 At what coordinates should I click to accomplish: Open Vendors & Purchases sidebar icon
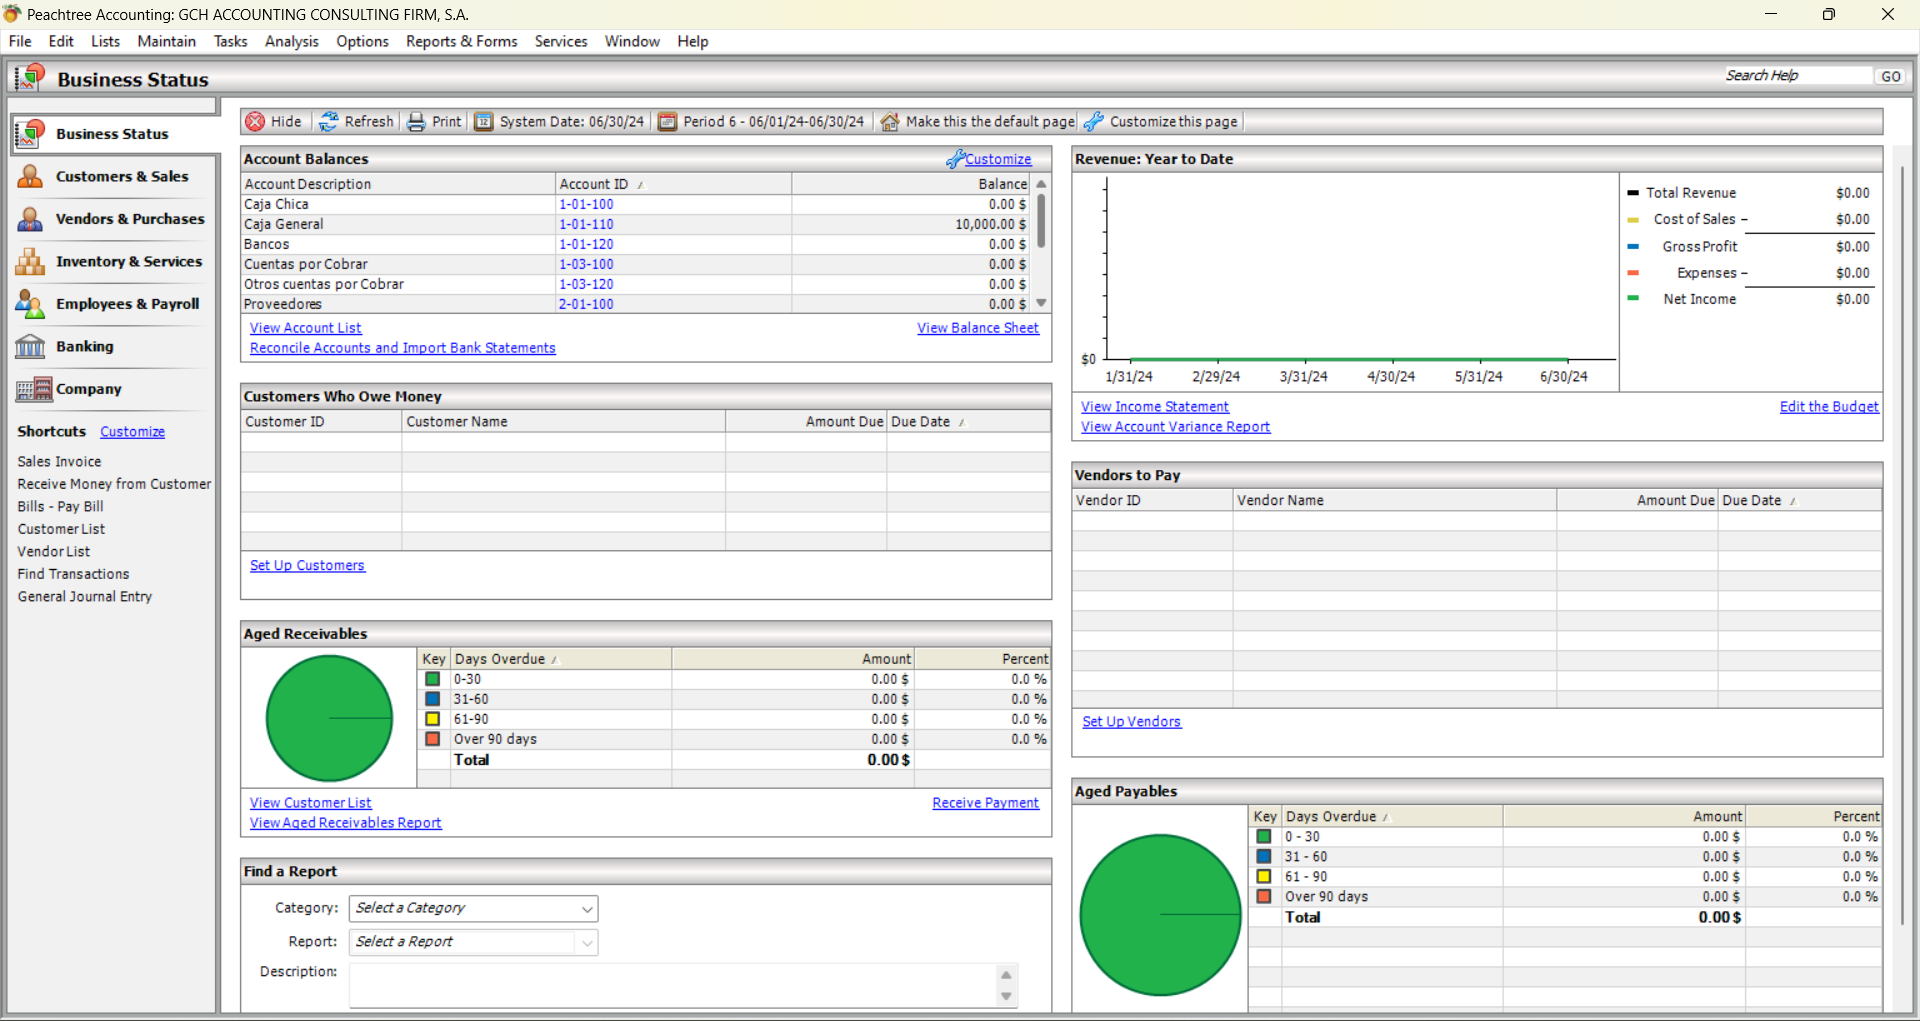[30, 219]
